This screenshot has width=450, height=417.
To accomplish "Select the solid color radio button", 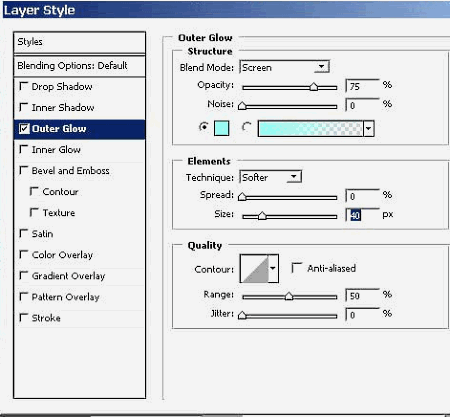I will pos(204,127).
